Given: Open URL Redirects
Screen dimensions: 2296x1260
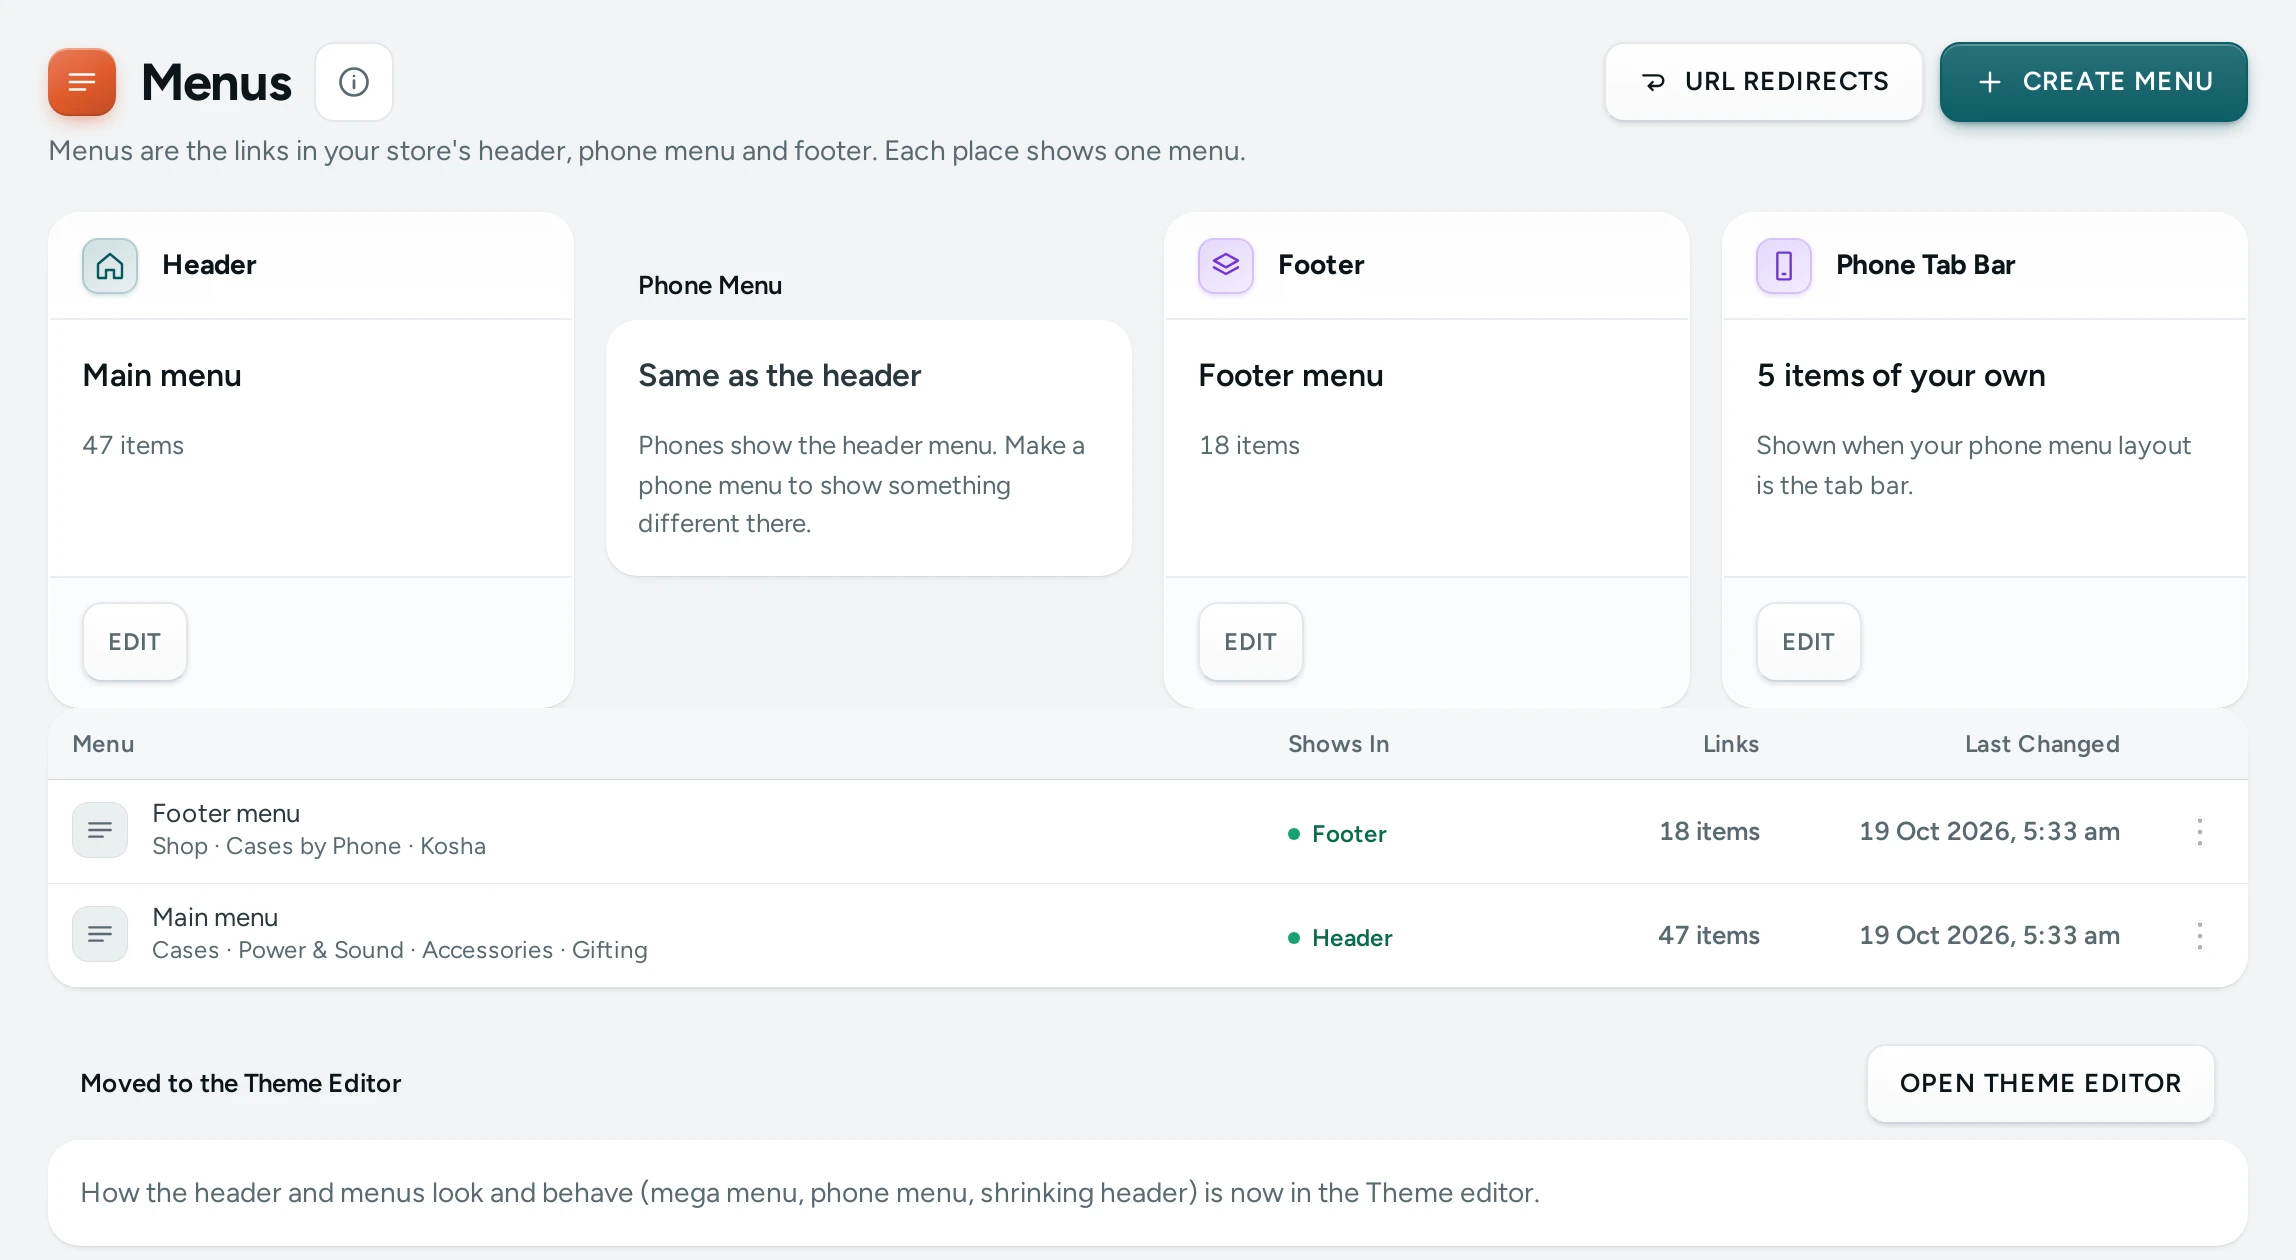Looking at the screenshot, I should click(x=1764, y=82).
